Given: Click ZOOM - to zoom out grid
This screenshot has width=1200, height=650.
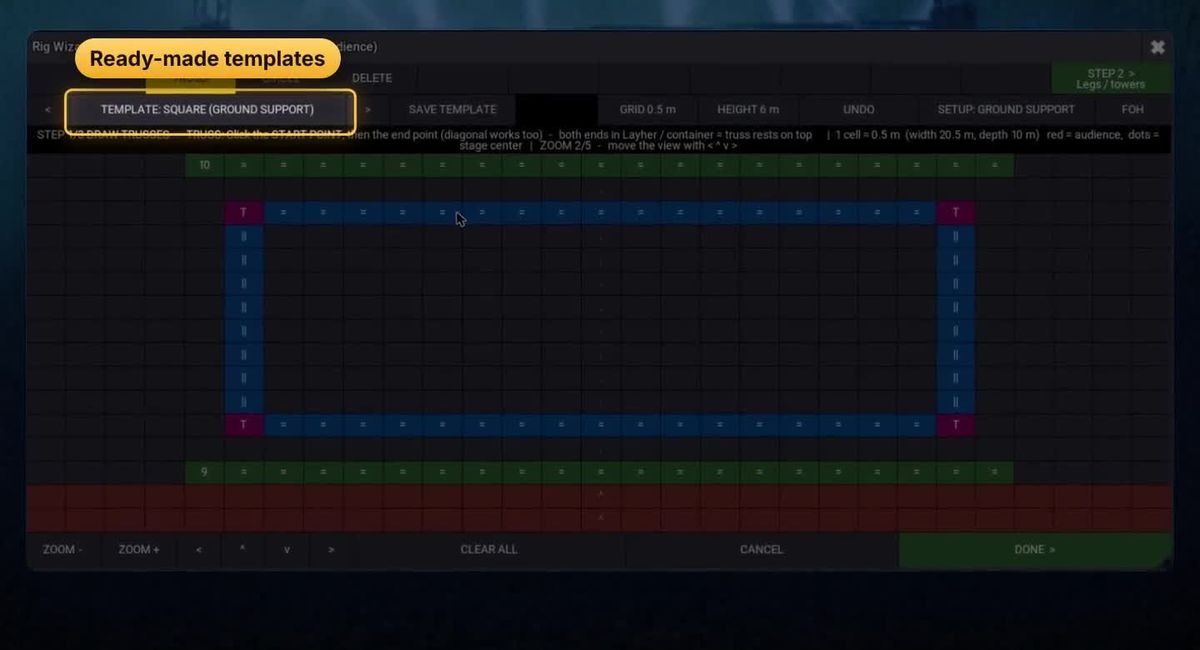Looking at the screenshot, I should pyautogui.click(x=63, y=549).
